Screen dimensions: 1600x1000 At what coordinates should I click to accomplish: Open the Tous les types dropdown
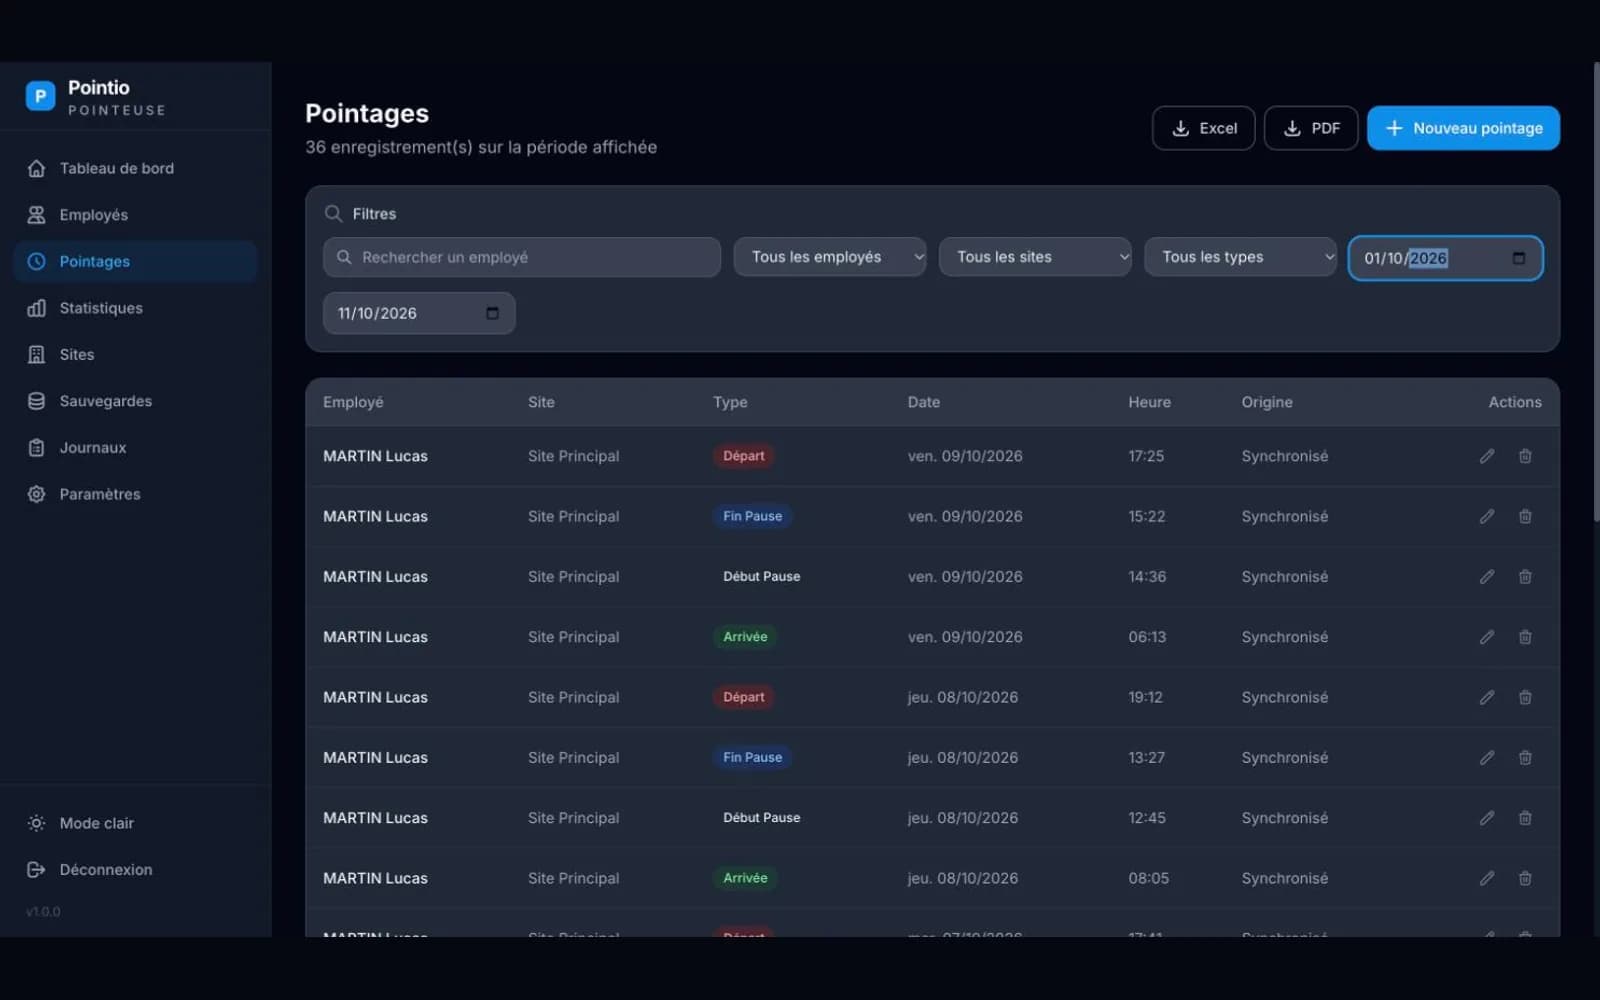(1240, 257)
